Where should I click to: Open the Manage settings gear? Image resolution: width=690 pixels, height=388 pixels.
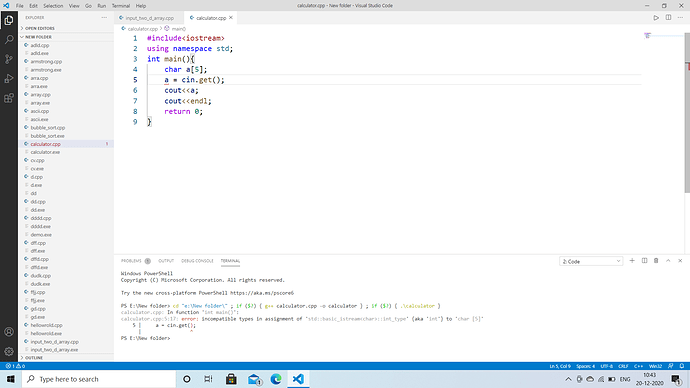point(9,351)
